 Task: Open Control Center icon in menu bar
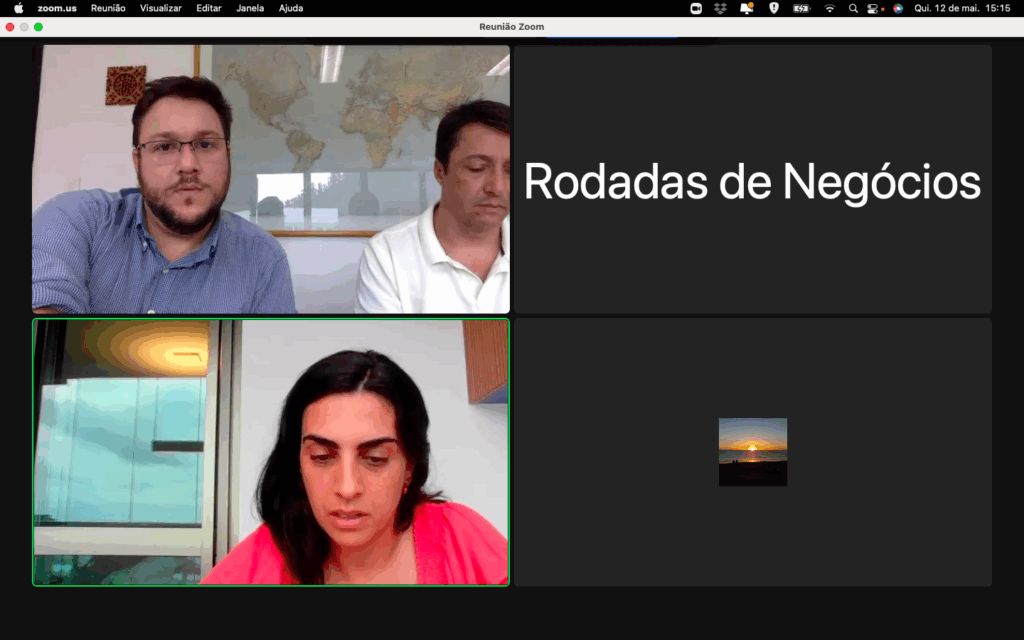tap(872, 8)
